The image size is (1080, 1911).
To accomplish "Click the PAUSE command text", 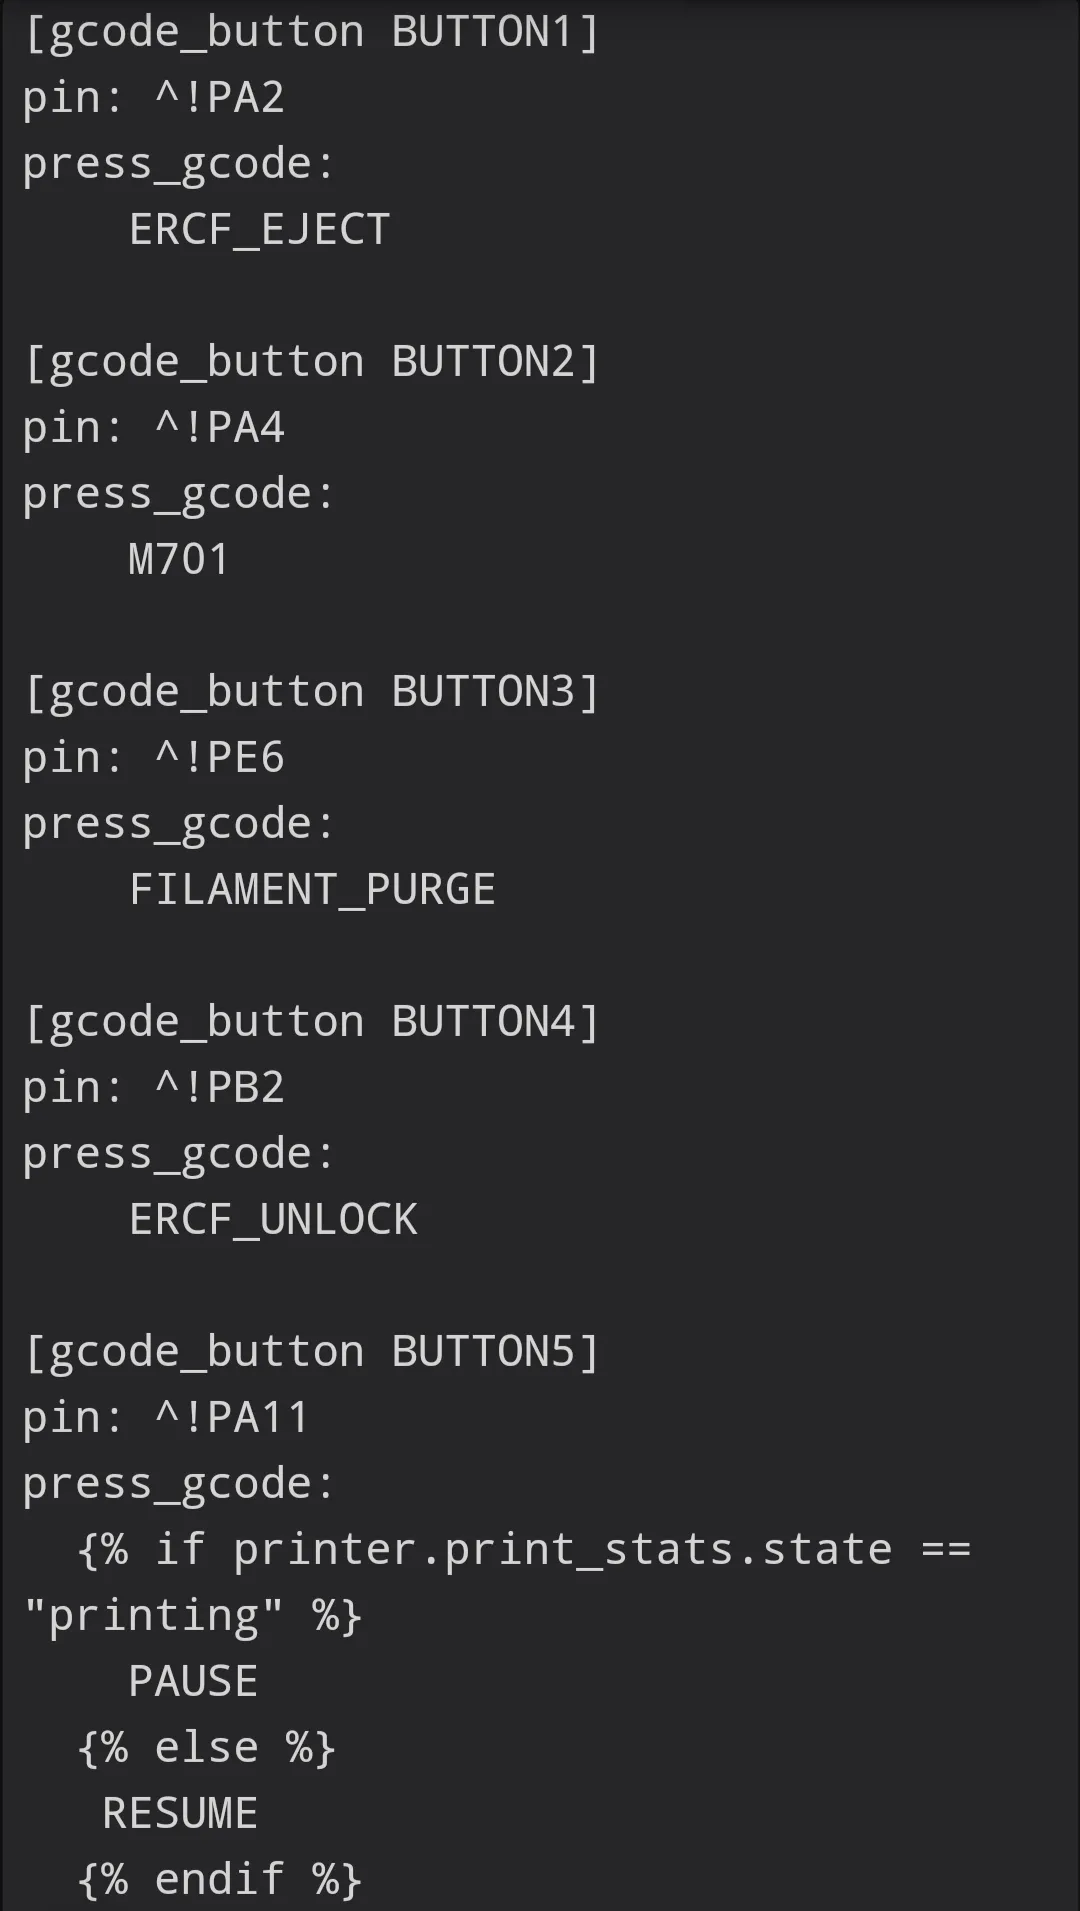I will (193, 1682).
